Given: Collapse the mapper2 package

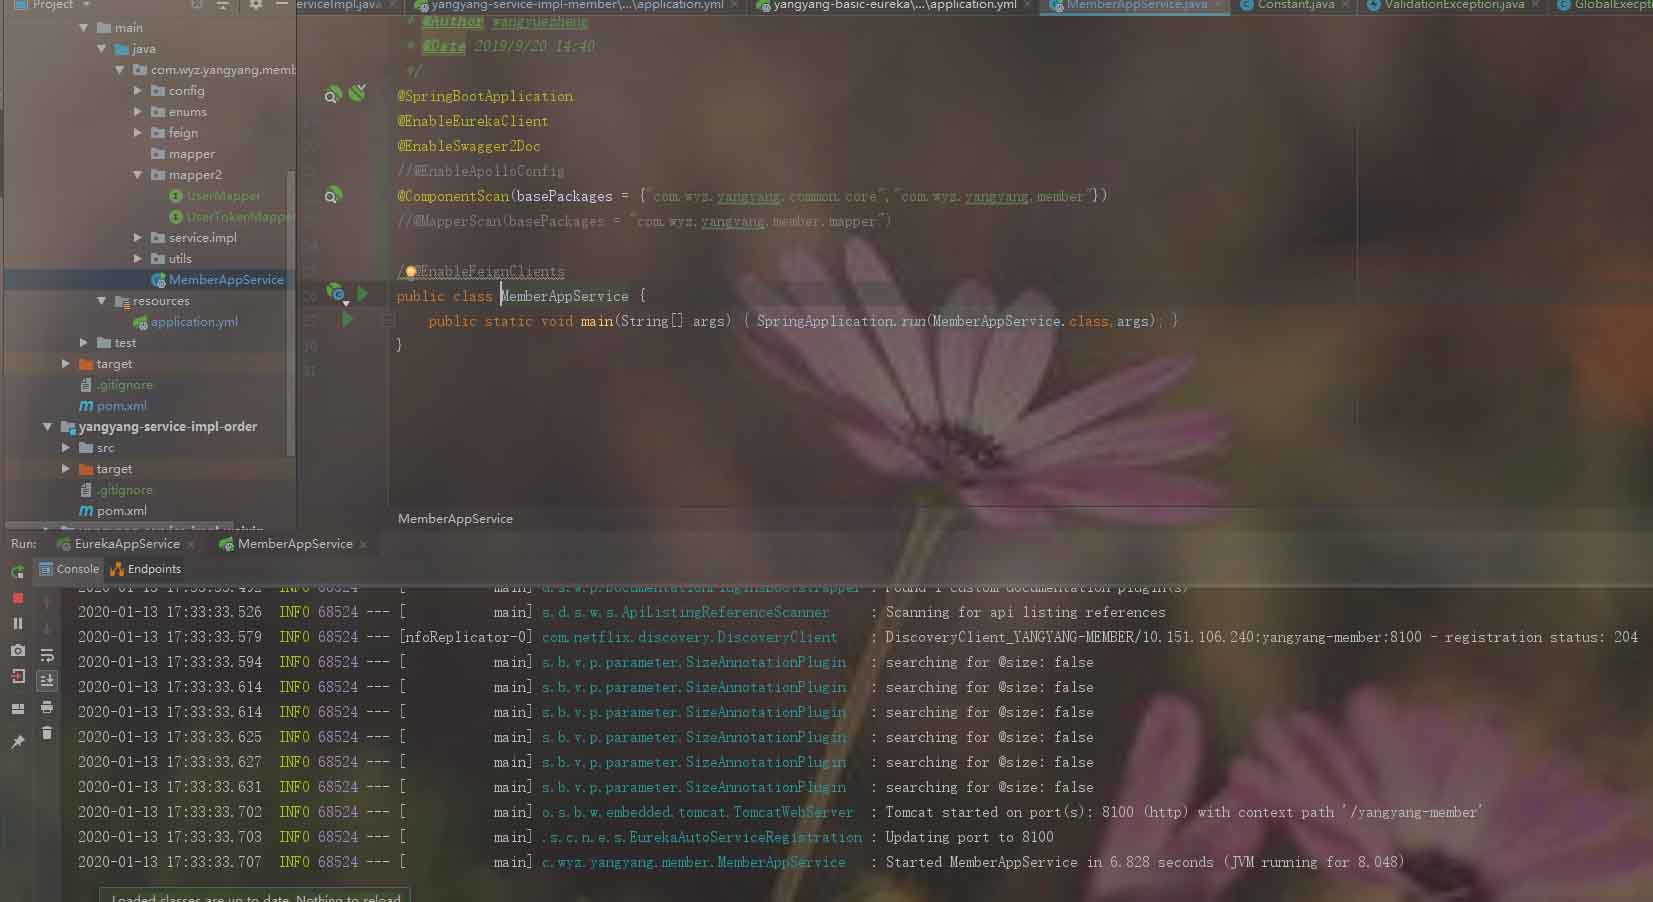Looking at the screenshot, I should (138, 175).
